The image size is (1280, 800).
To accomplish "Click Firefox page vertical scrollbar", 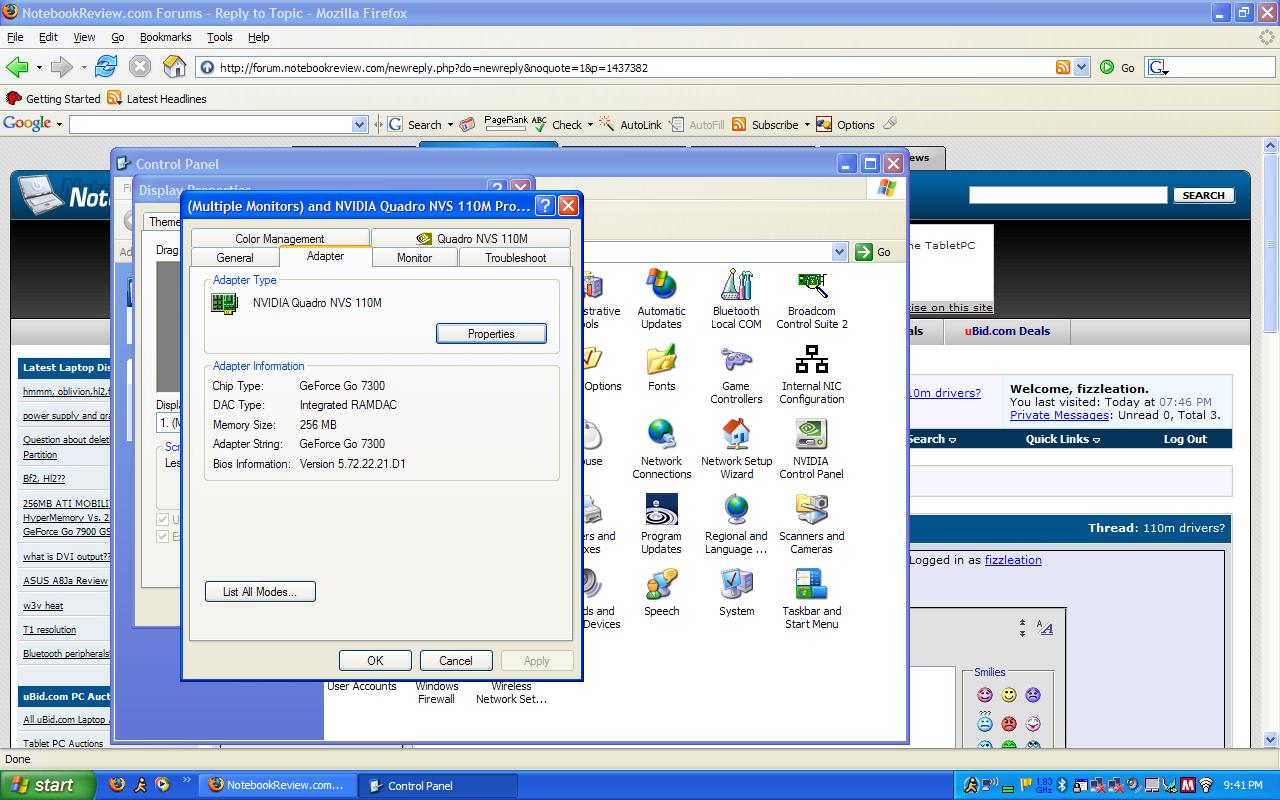I will (x=1271, y=440).
